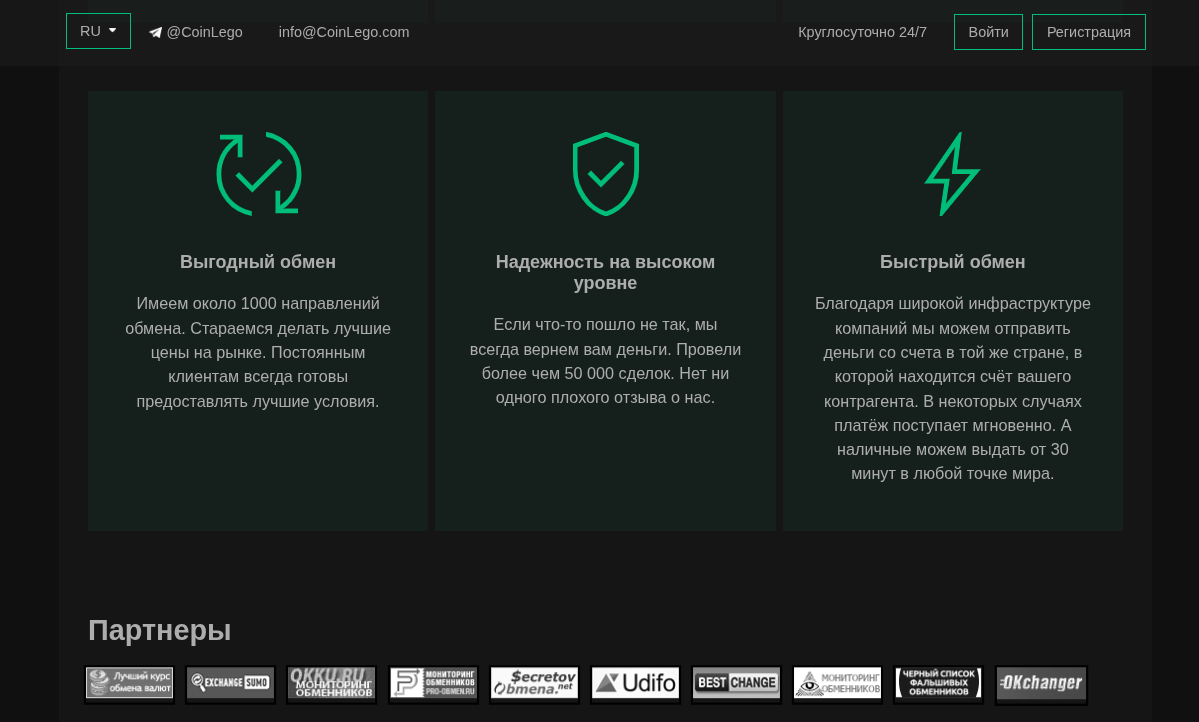Click the Регистрация sign-up button

1088,32
